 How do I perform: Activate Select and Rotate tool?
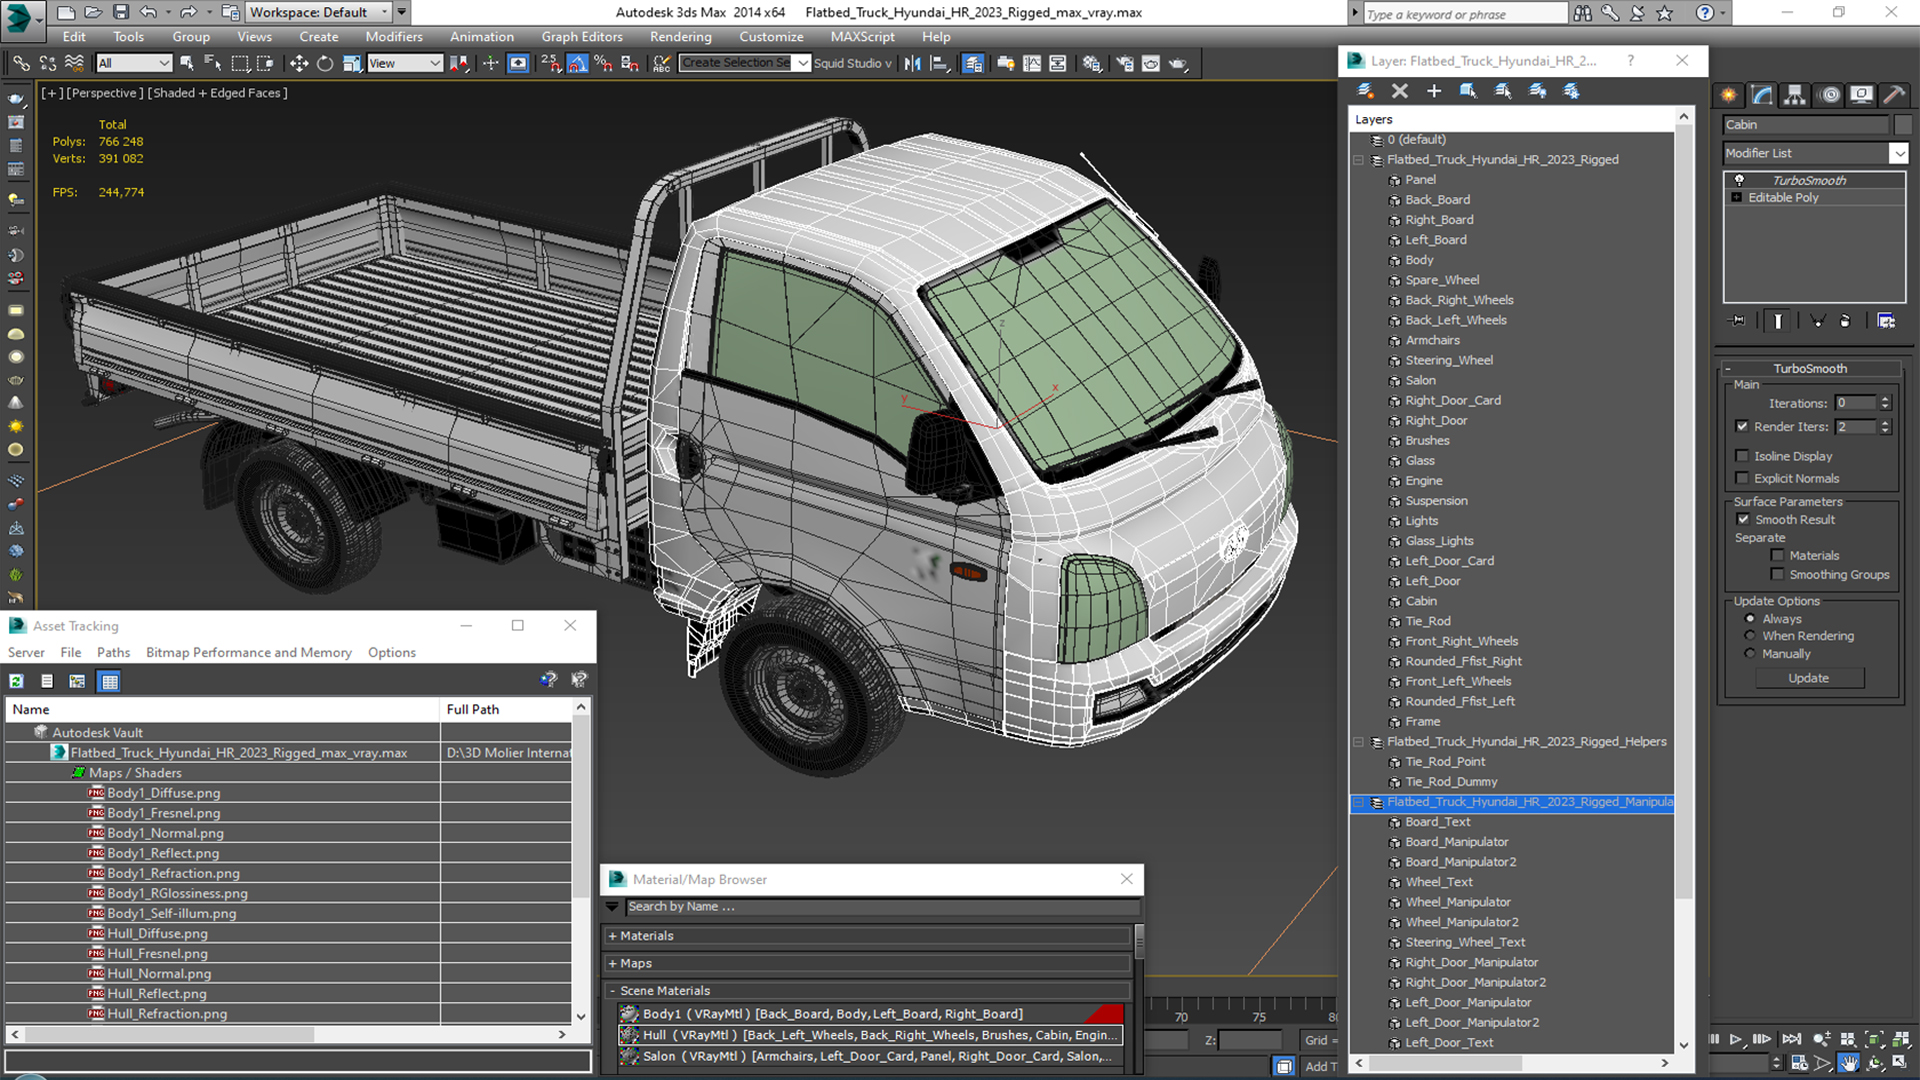point(325,63)
